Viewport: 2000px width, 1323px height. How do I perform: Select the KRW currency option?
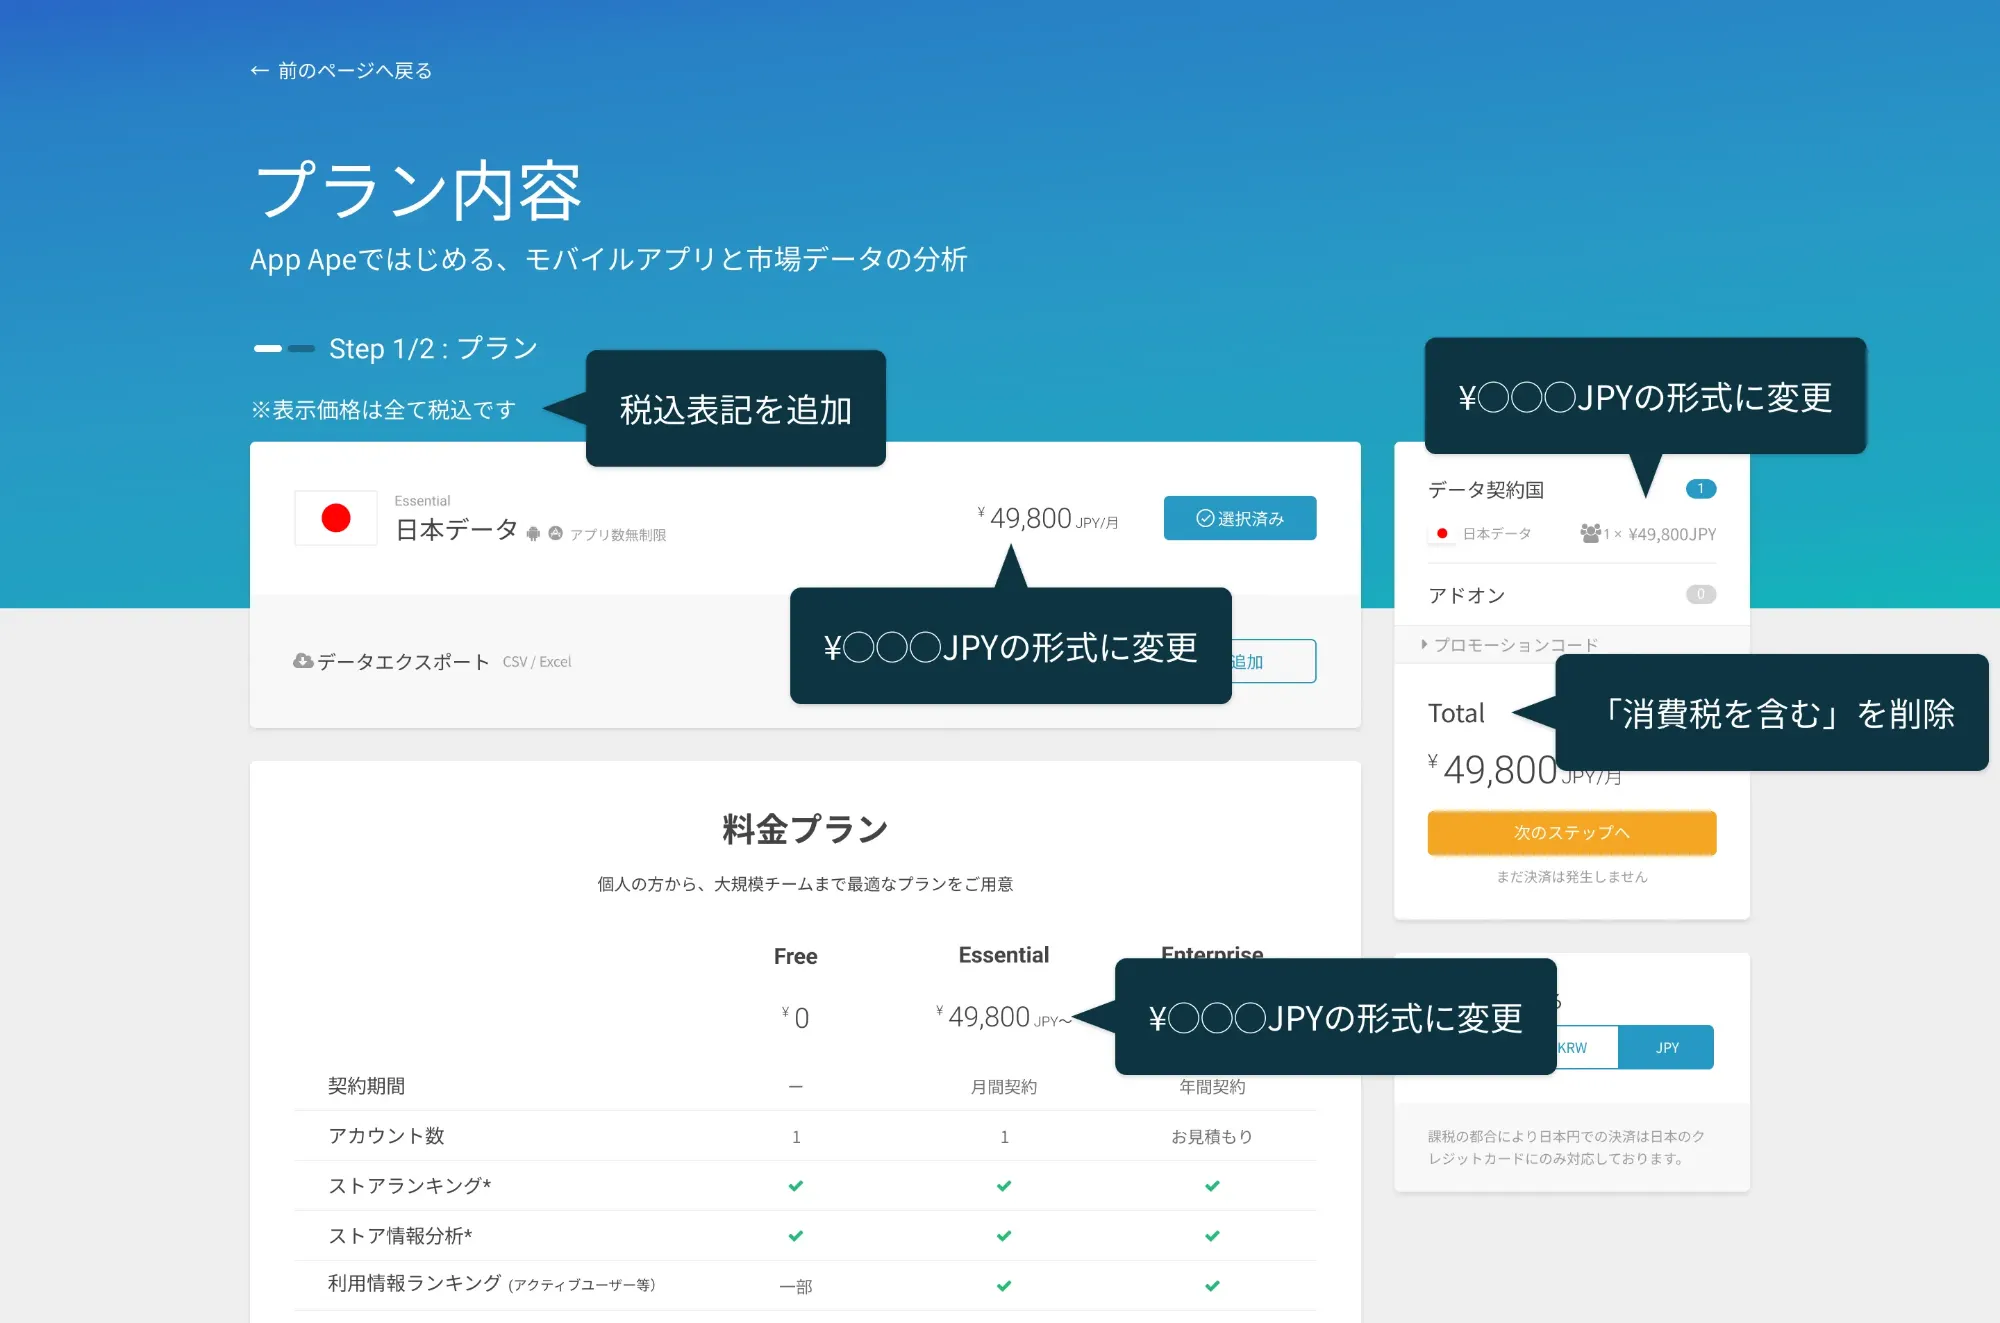pyautogui.click(x=1586, y=1047)
